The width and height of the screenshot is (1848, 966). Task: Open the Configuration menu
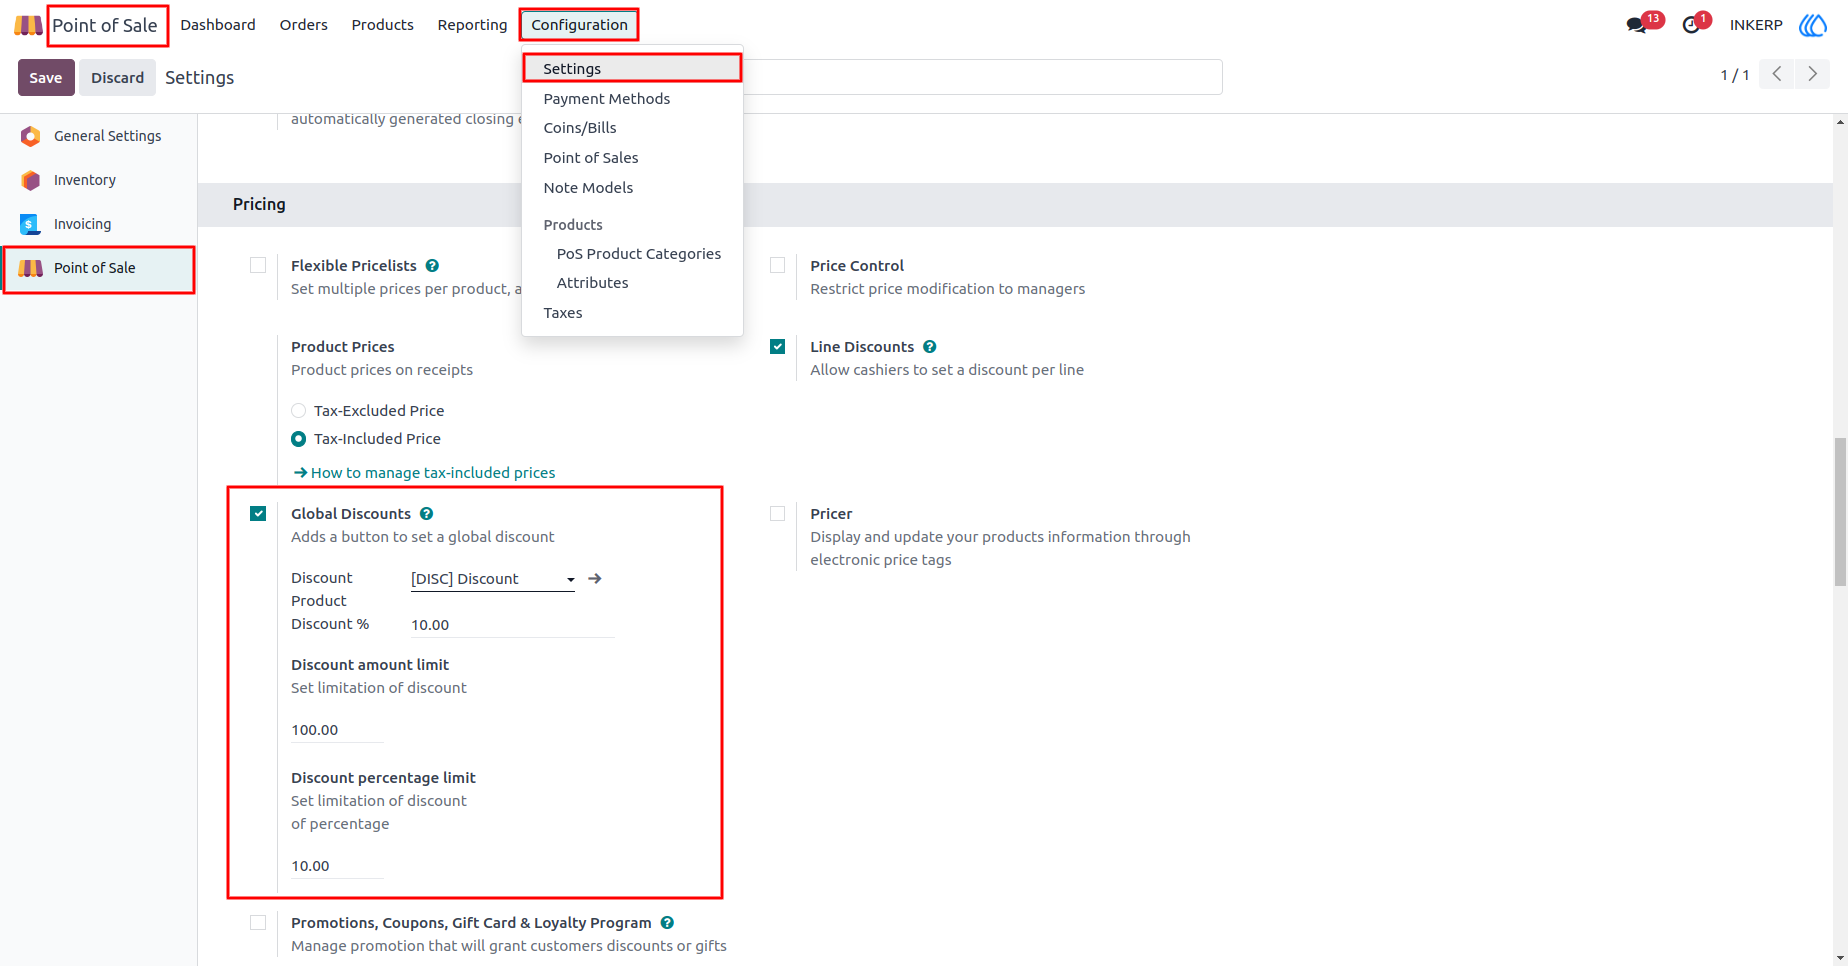(x=579, y=25)
